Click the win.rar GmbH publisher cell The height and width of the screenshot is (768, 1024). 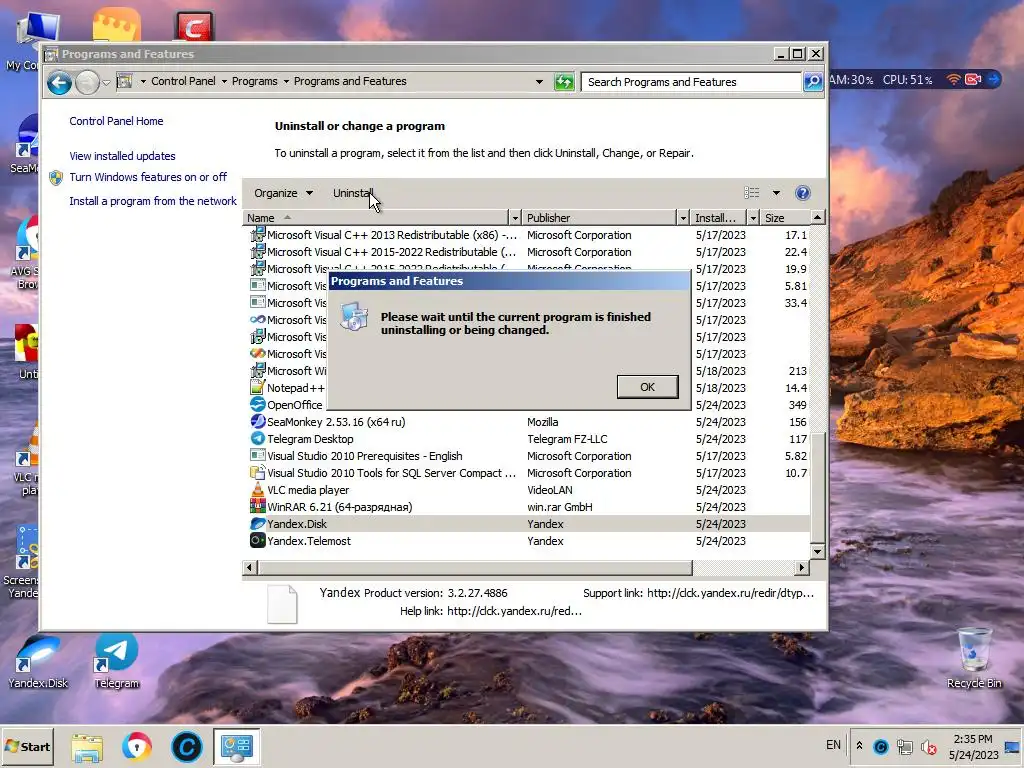pyautogui.click(x=560, y=507)
